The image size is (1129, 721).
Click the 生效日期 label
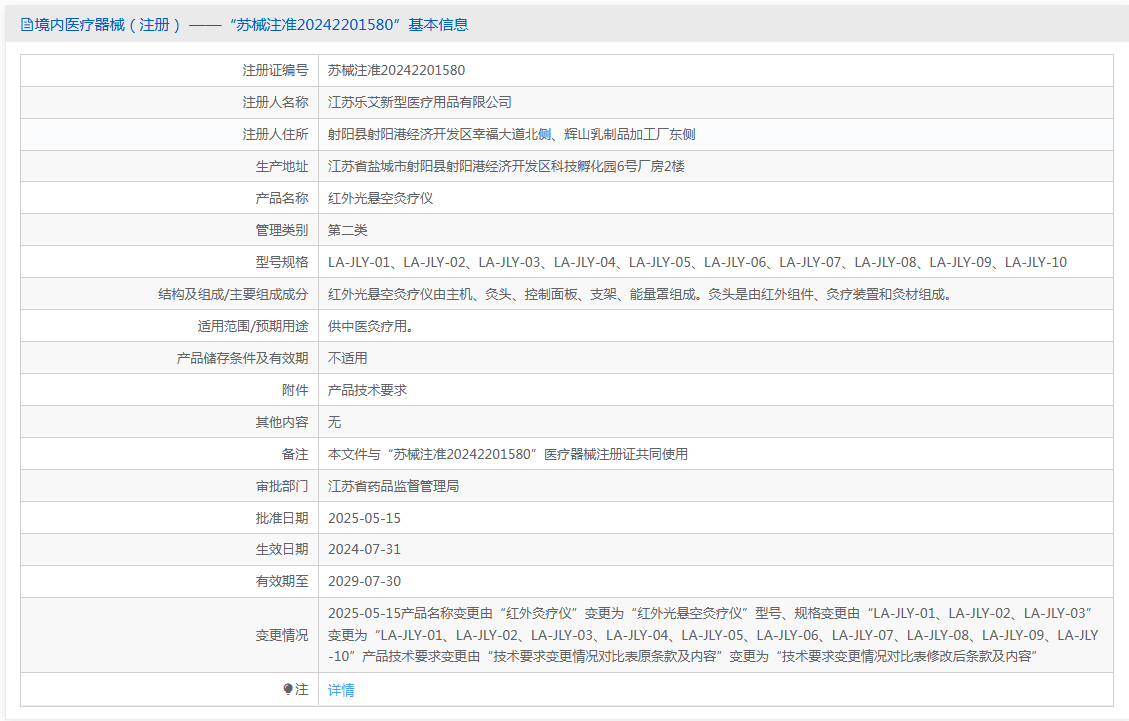tap(282, 550)
